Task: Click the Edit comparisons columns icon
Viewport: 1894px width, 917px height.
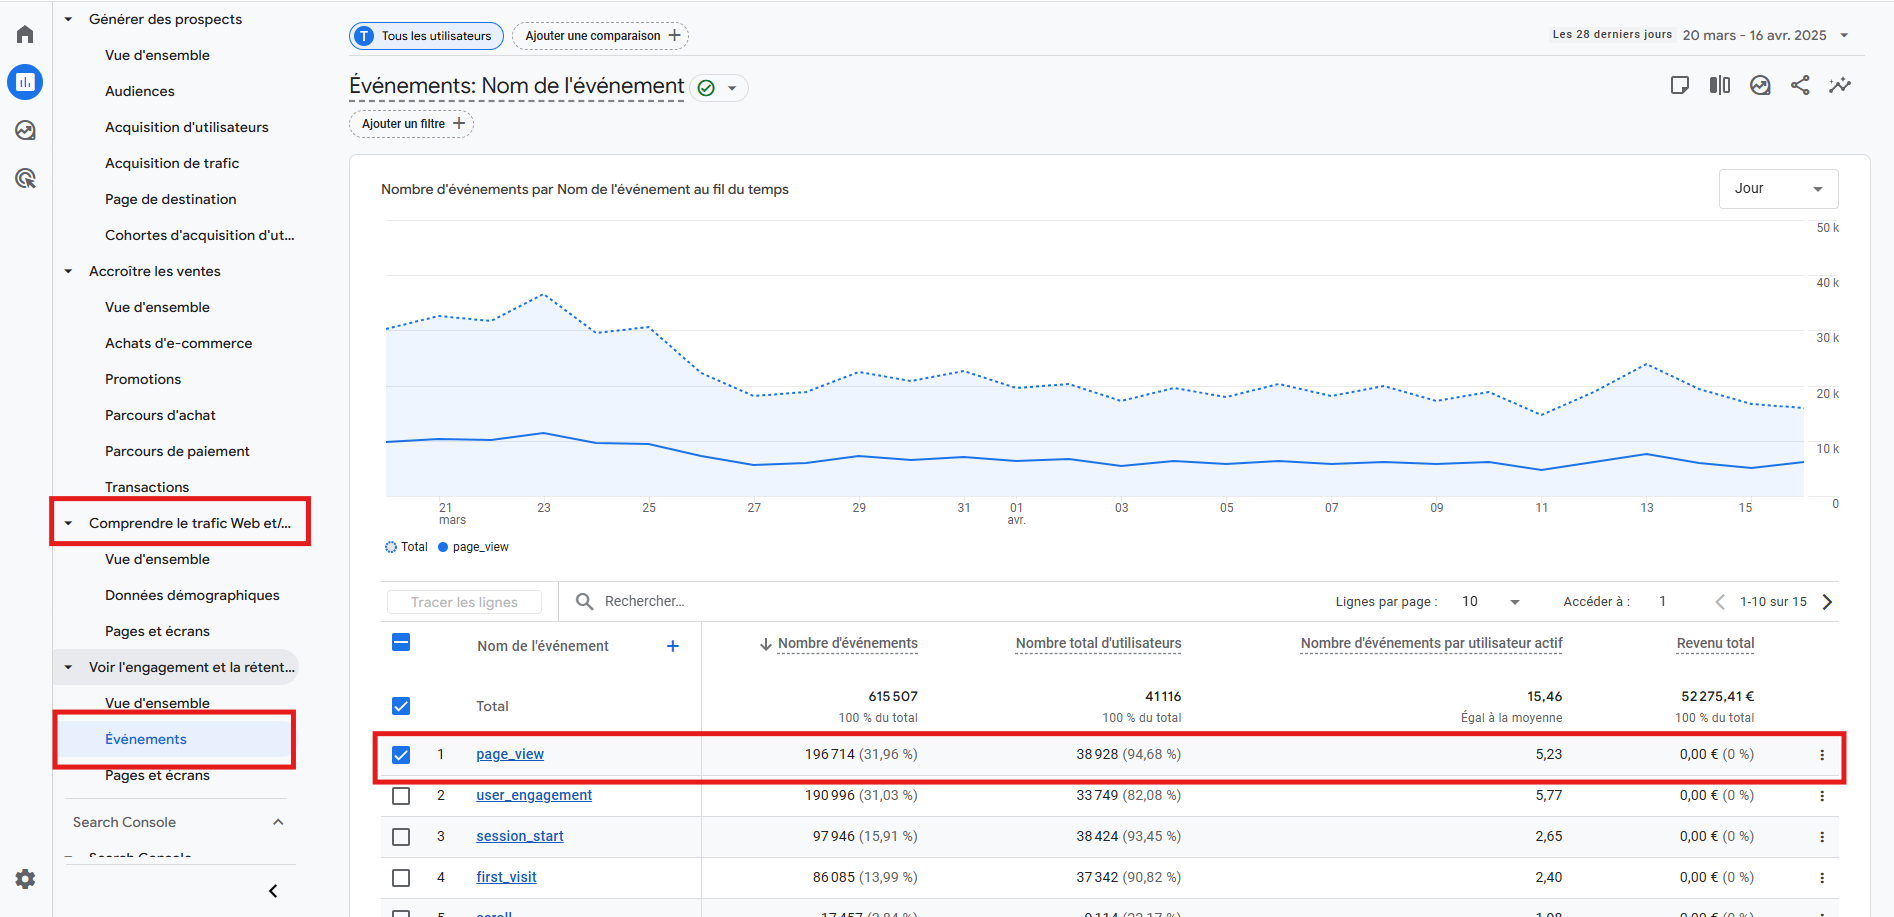Action: point(1720,86)
